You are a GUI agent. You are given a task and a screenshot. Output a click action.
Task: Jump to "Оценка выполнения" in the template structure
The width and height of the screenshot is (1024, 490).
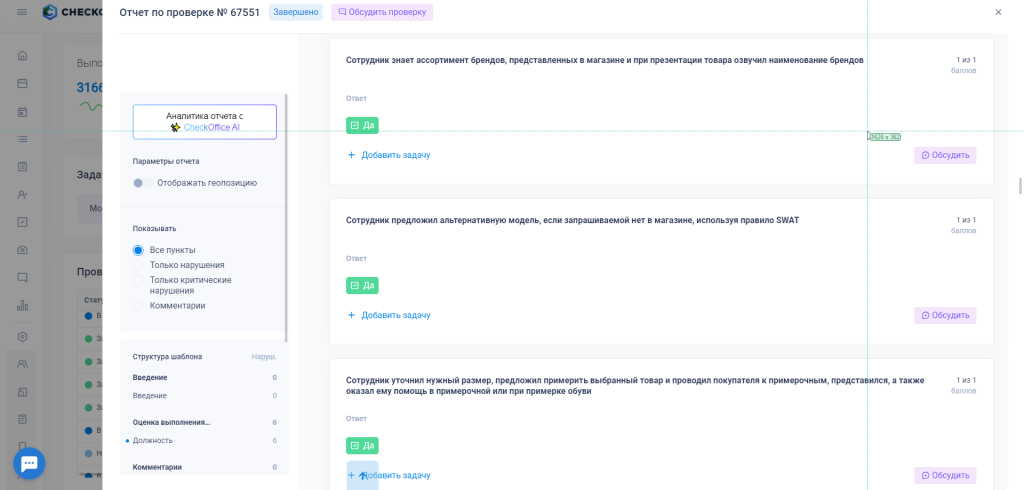(x=171, y=422)
